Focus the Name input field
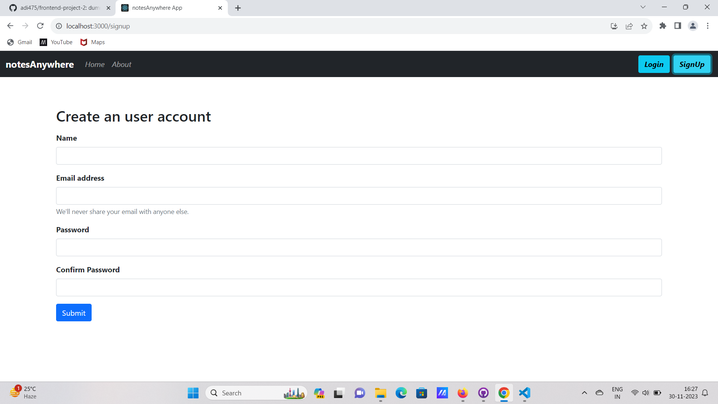 [359, 156]
